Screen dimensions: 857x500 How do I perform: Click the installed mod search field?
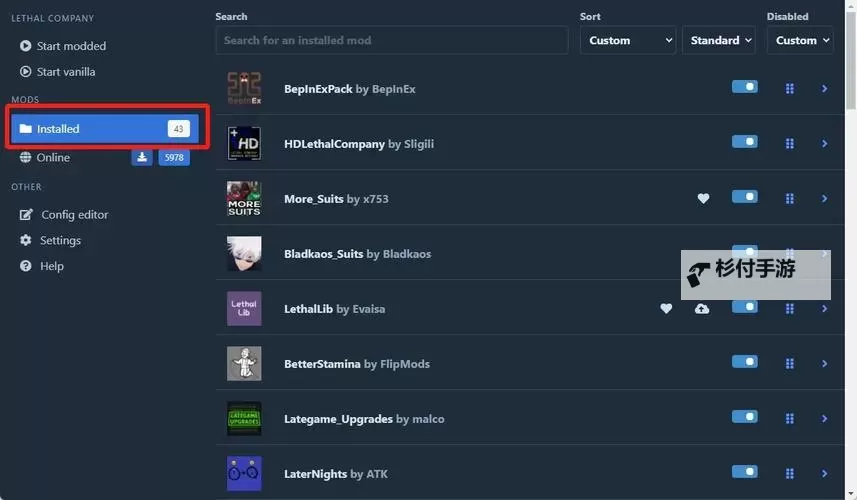coord(391,40)
